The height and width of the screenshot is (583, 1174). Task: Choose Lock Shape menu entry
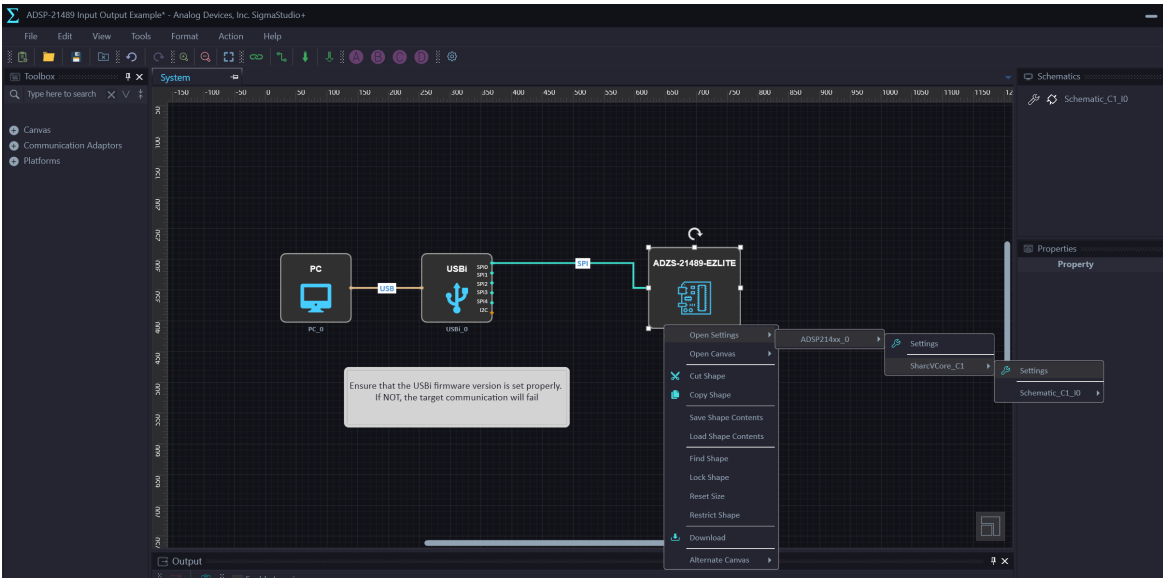722,477
